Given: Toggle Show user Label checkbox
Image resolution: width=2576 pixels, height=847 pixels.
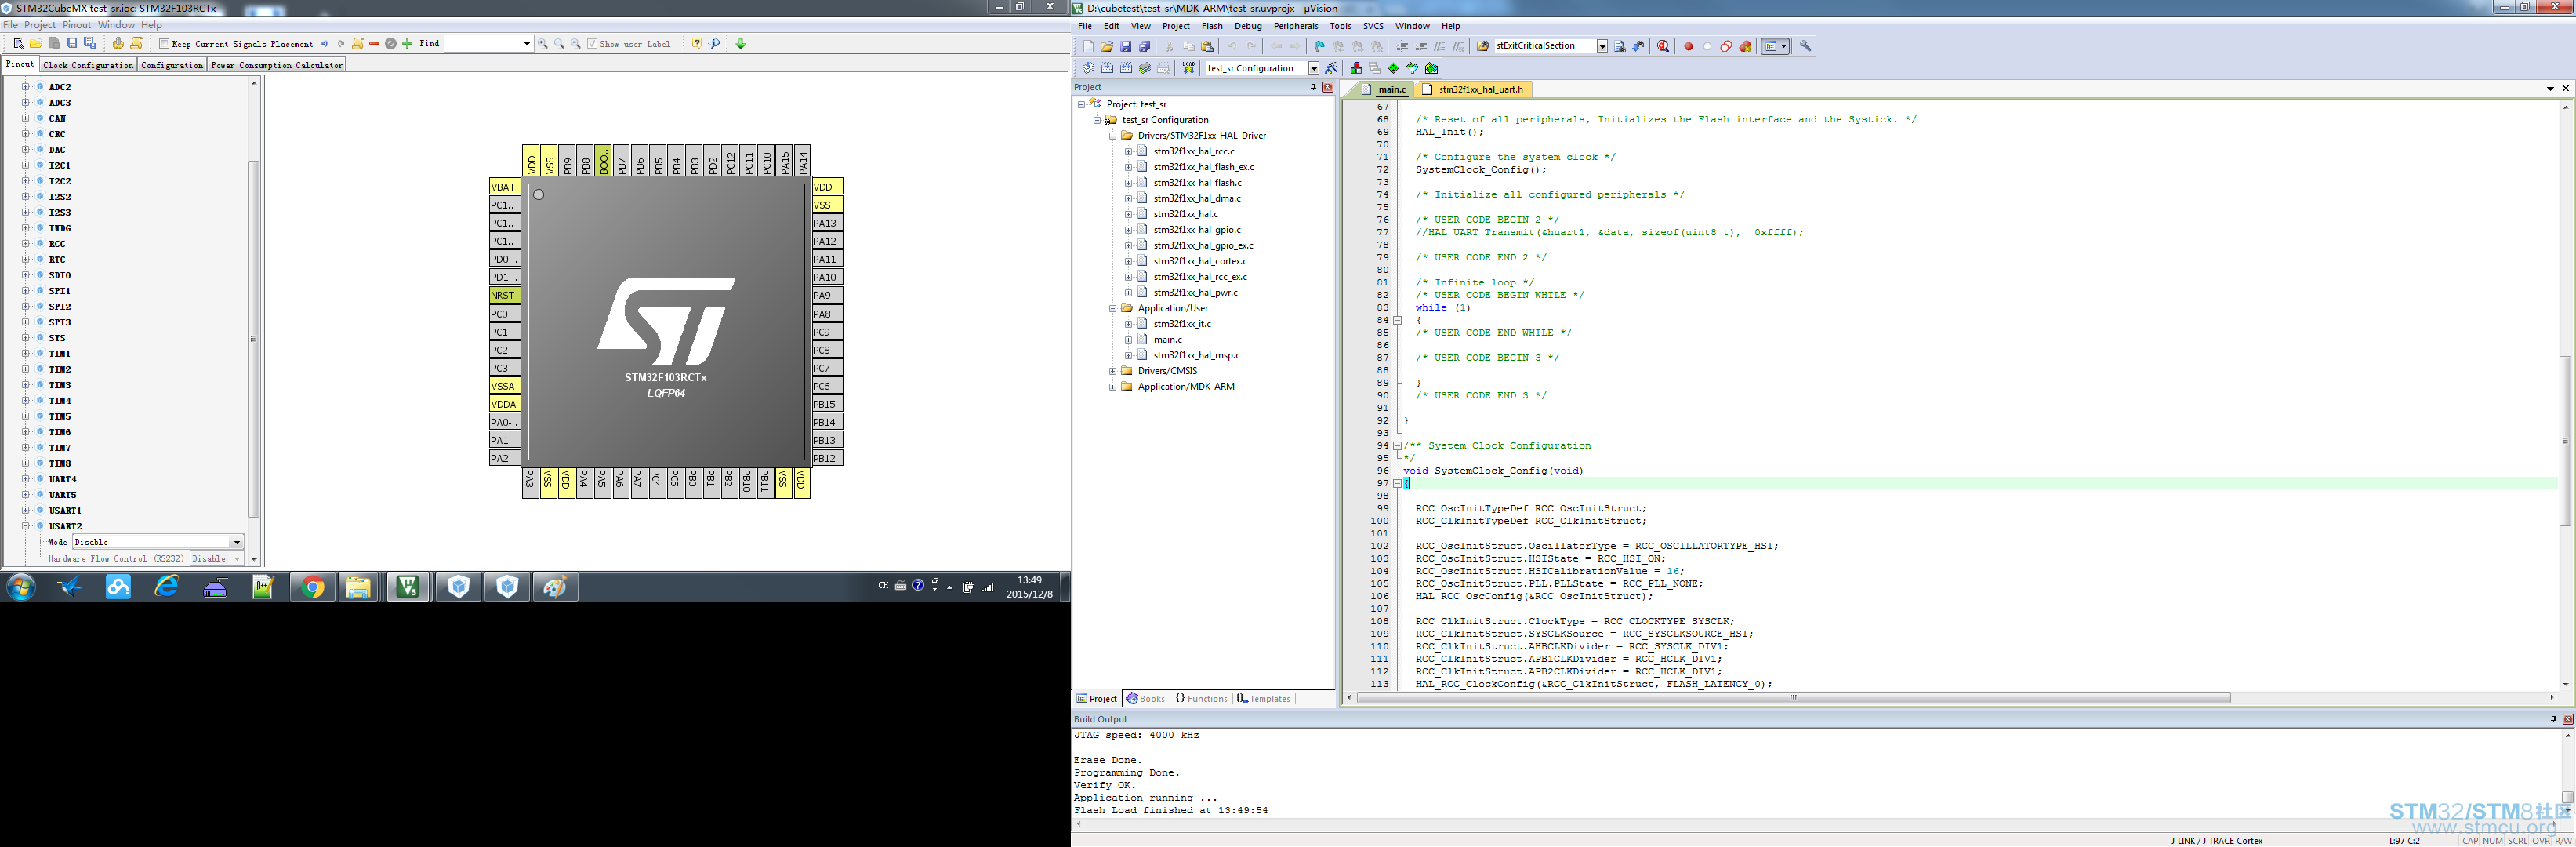Looking at the screenshot, I should 592,44.
